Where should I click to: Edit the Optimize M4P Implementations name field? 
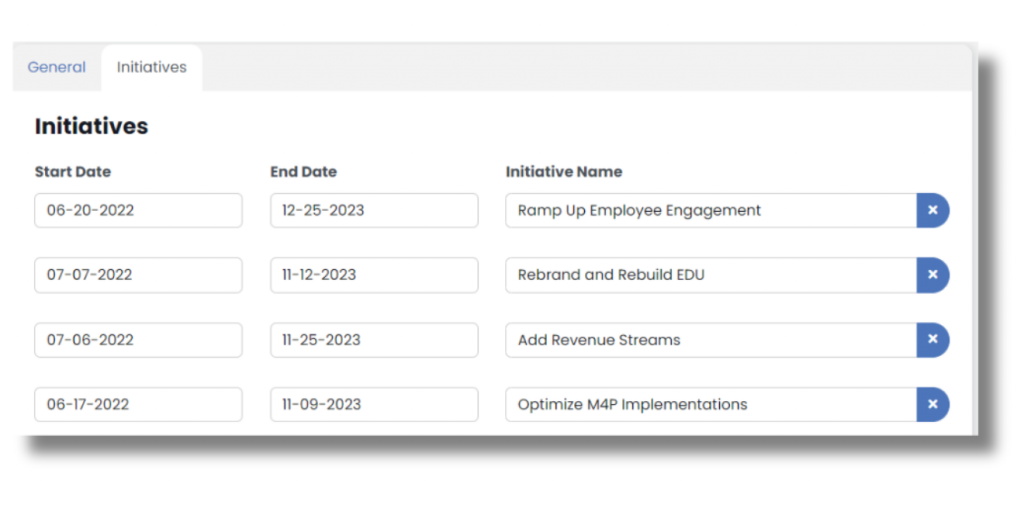(x=710, y=405)
